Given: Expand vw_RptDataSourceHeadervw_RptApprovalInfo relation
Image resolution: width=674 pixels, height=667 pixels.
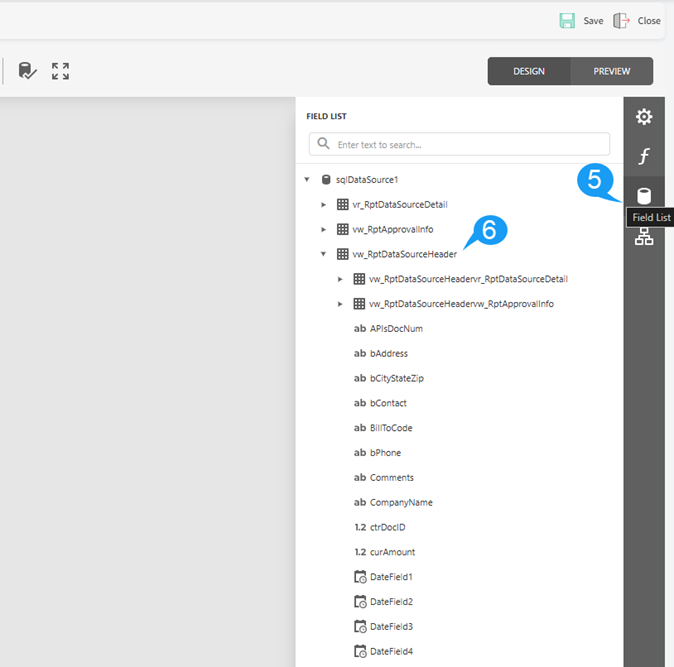Looking at the screenshot, I should pos(340,304).
